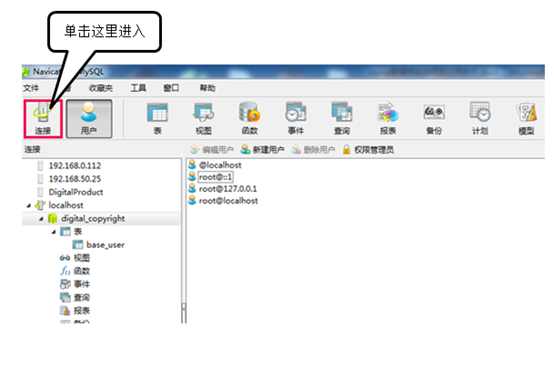Open the 计划 (Schedule) toolbar icon
The width and height of the screenshot is (554, 366).
point(480,119)
